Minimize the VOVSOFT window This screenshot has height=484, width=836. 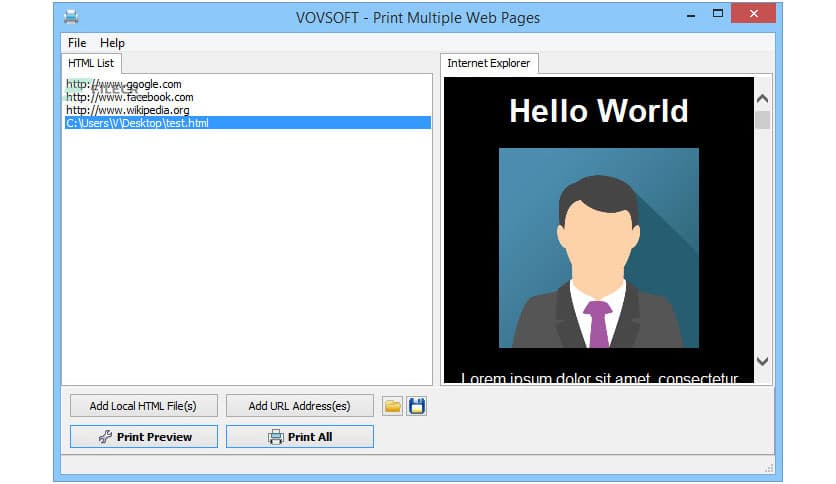pyautogui.click(x=691, y=15)
